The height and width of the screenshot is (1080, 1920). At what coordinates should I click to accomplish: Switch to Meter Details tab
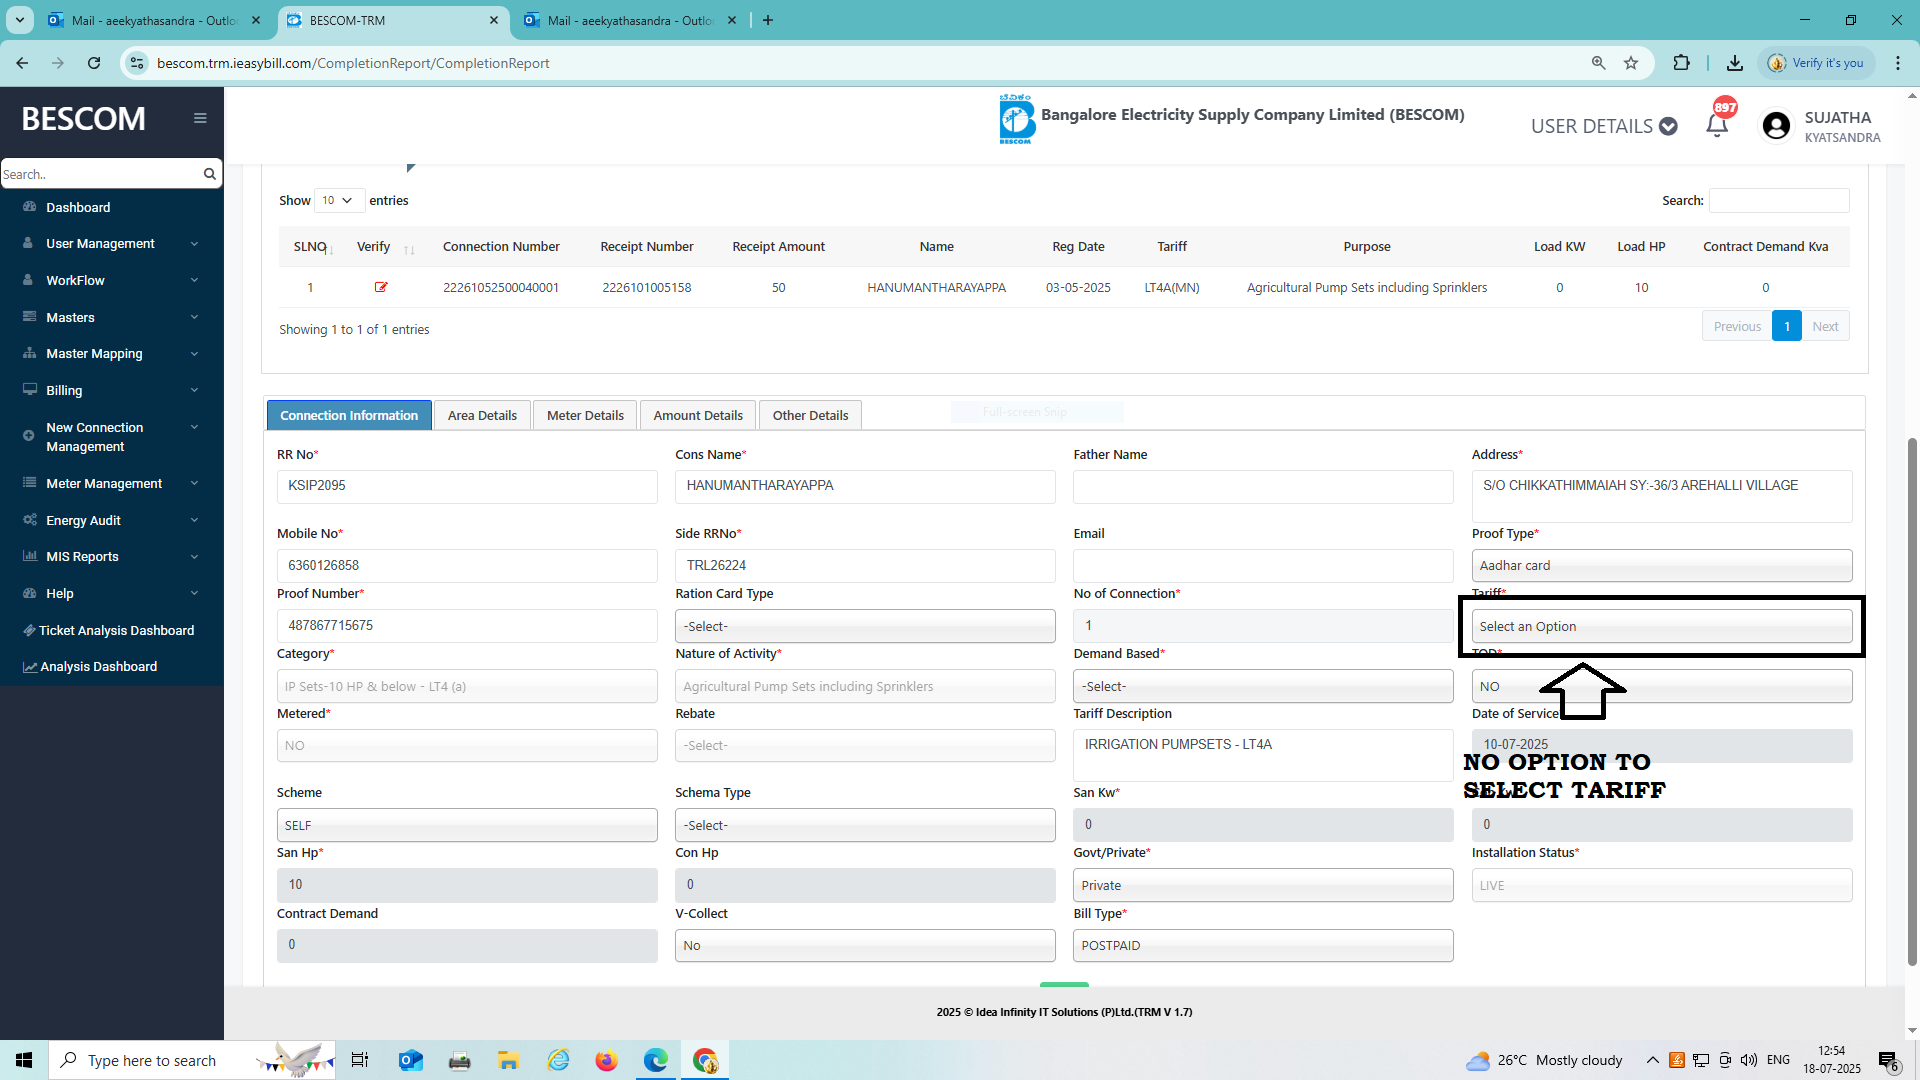click(585, 415)
